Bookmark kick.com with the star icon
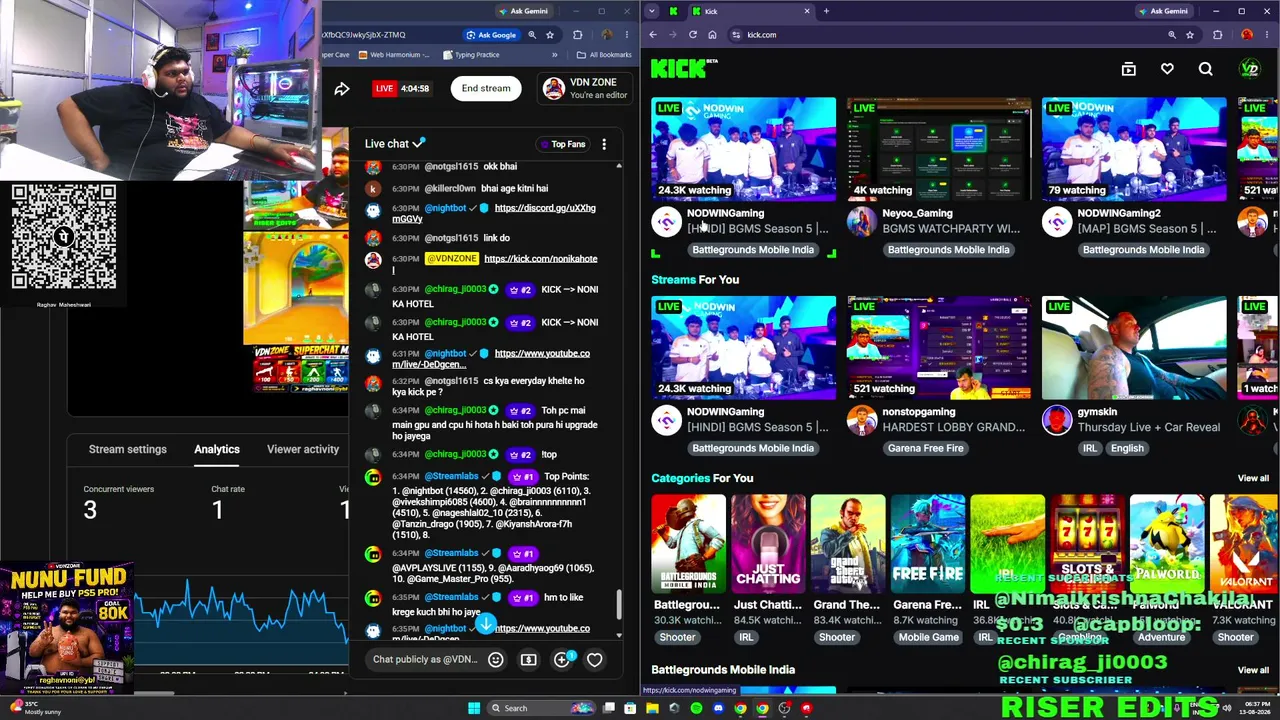This screenshot has height=720, width=1280. pos(1190,35)
